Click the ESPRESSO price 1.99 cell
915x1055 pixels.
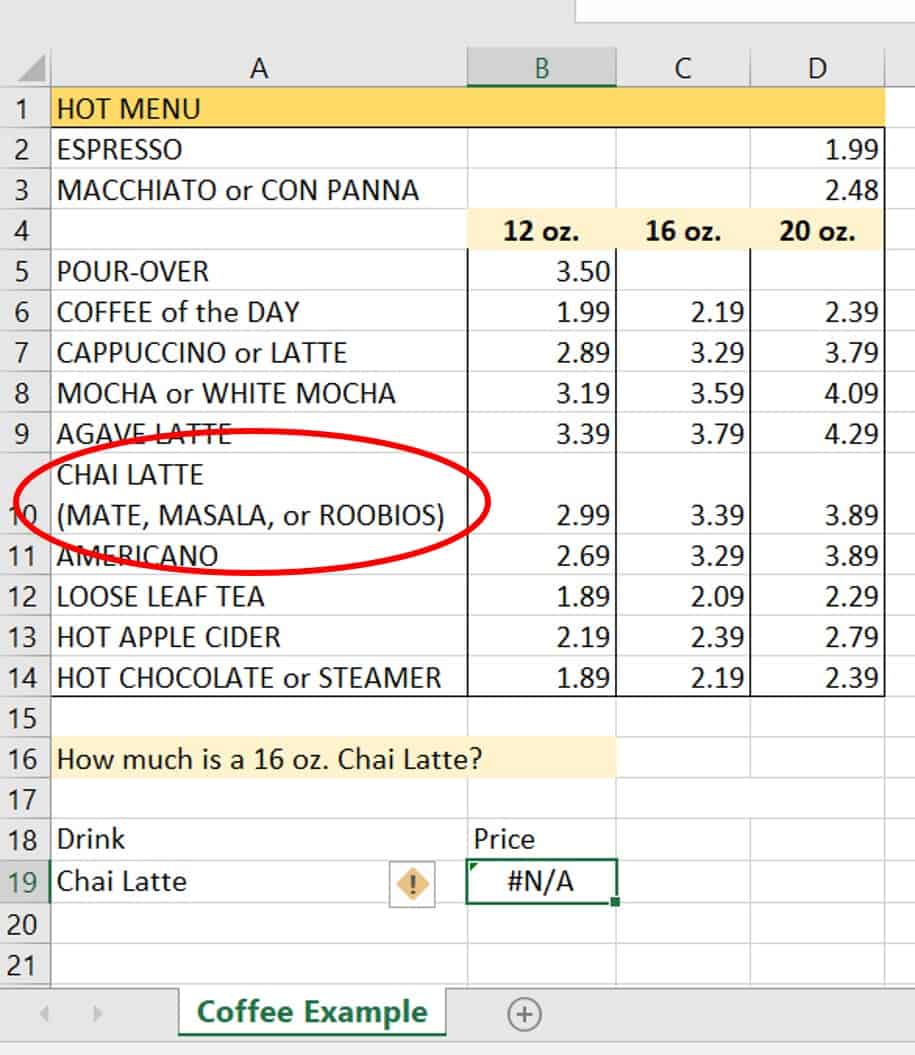817,149
